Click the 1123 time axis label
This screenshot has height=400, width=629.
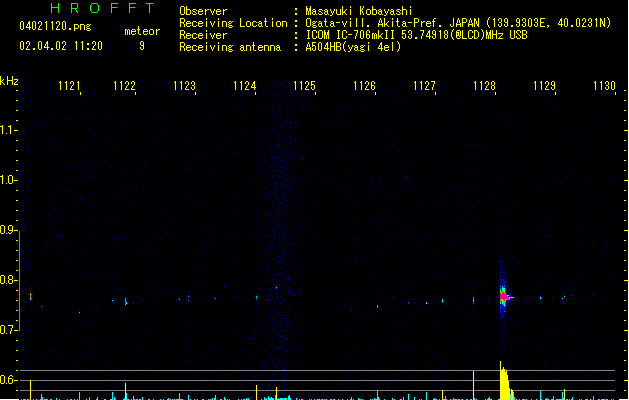tap(184, 86)
